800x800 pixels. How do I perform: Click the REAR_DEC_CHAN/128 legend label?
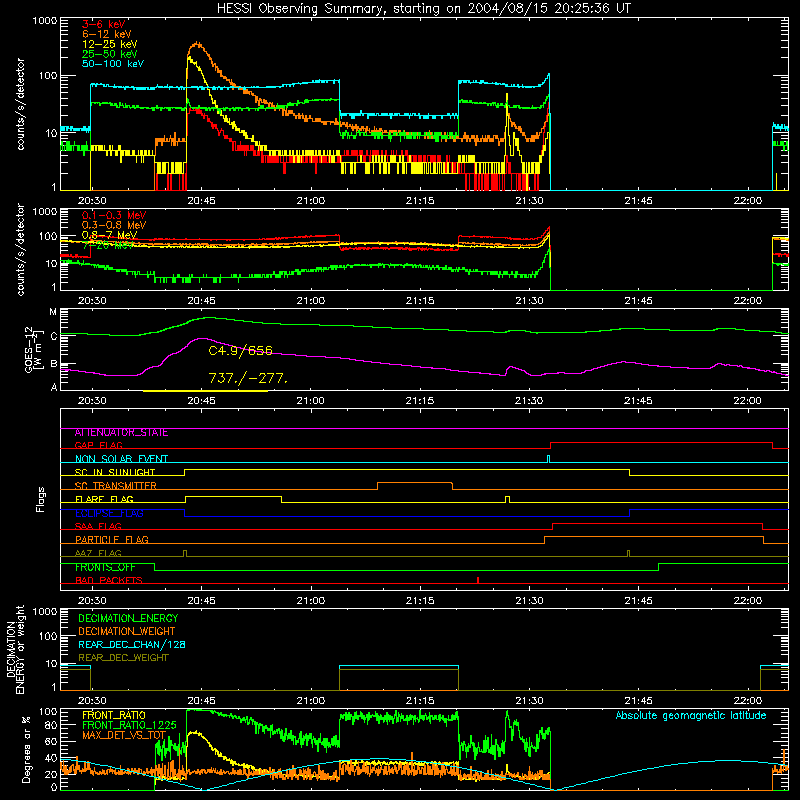click(132, 645)
